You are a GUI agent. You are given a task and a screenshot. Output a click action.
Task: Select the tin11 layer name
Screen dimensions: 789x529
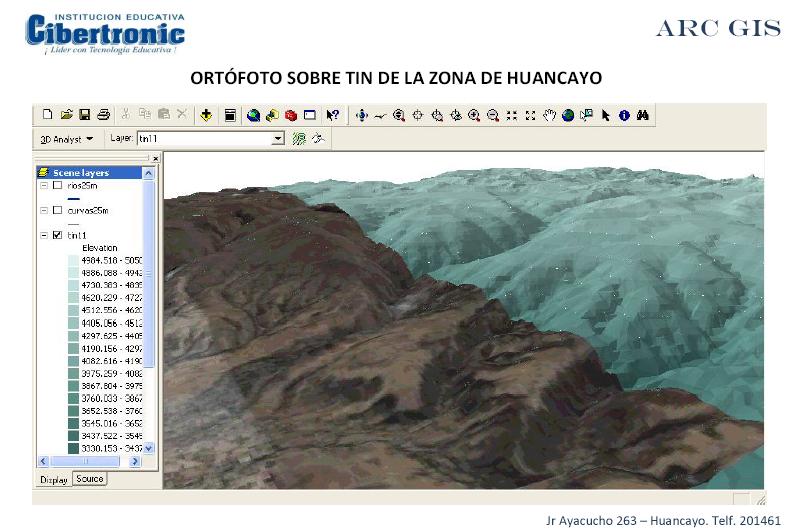[x=77, y=235]
